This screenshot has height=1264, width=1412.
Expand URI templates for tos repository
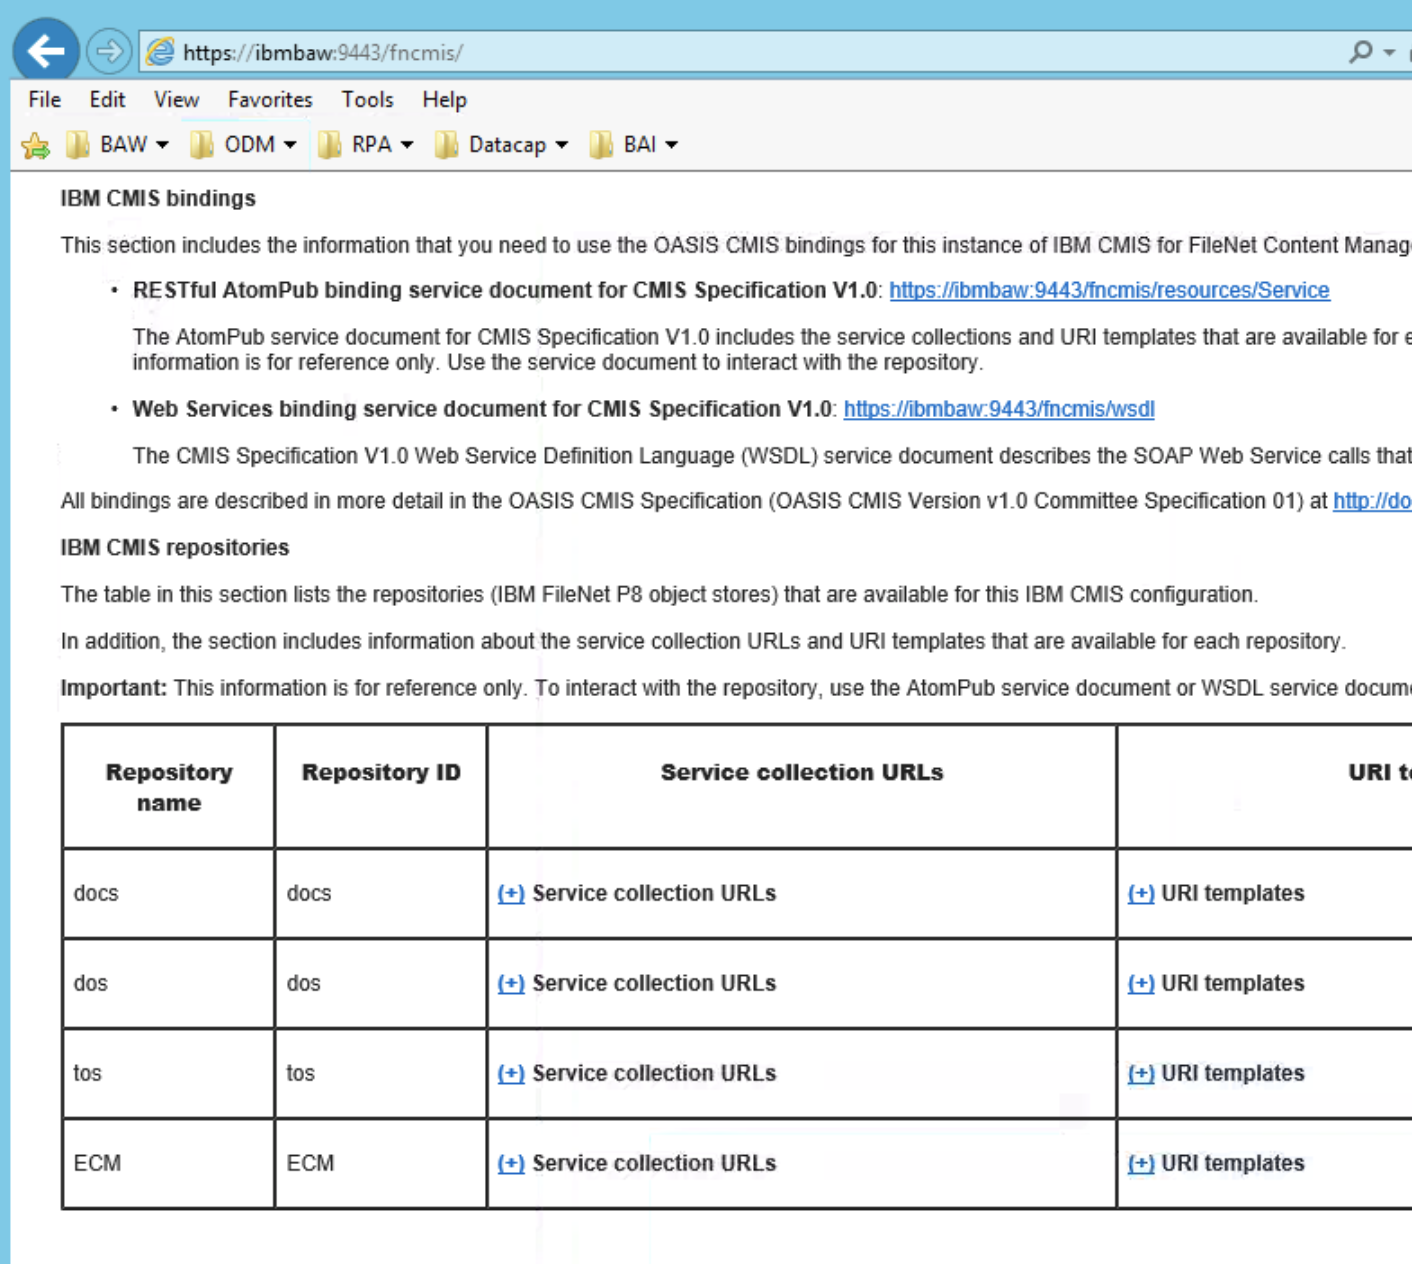tap(1141, 1073)
